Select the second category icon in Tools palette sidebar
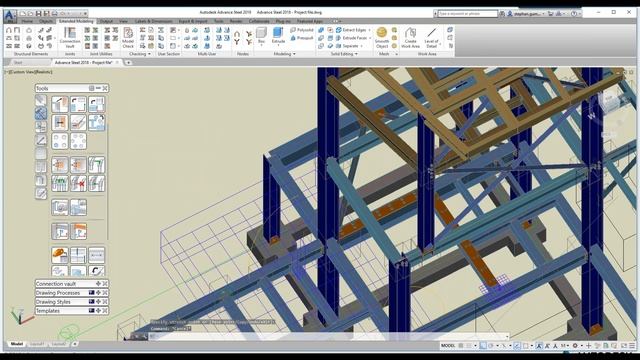 pyautogui.click(x=40, y=113)
